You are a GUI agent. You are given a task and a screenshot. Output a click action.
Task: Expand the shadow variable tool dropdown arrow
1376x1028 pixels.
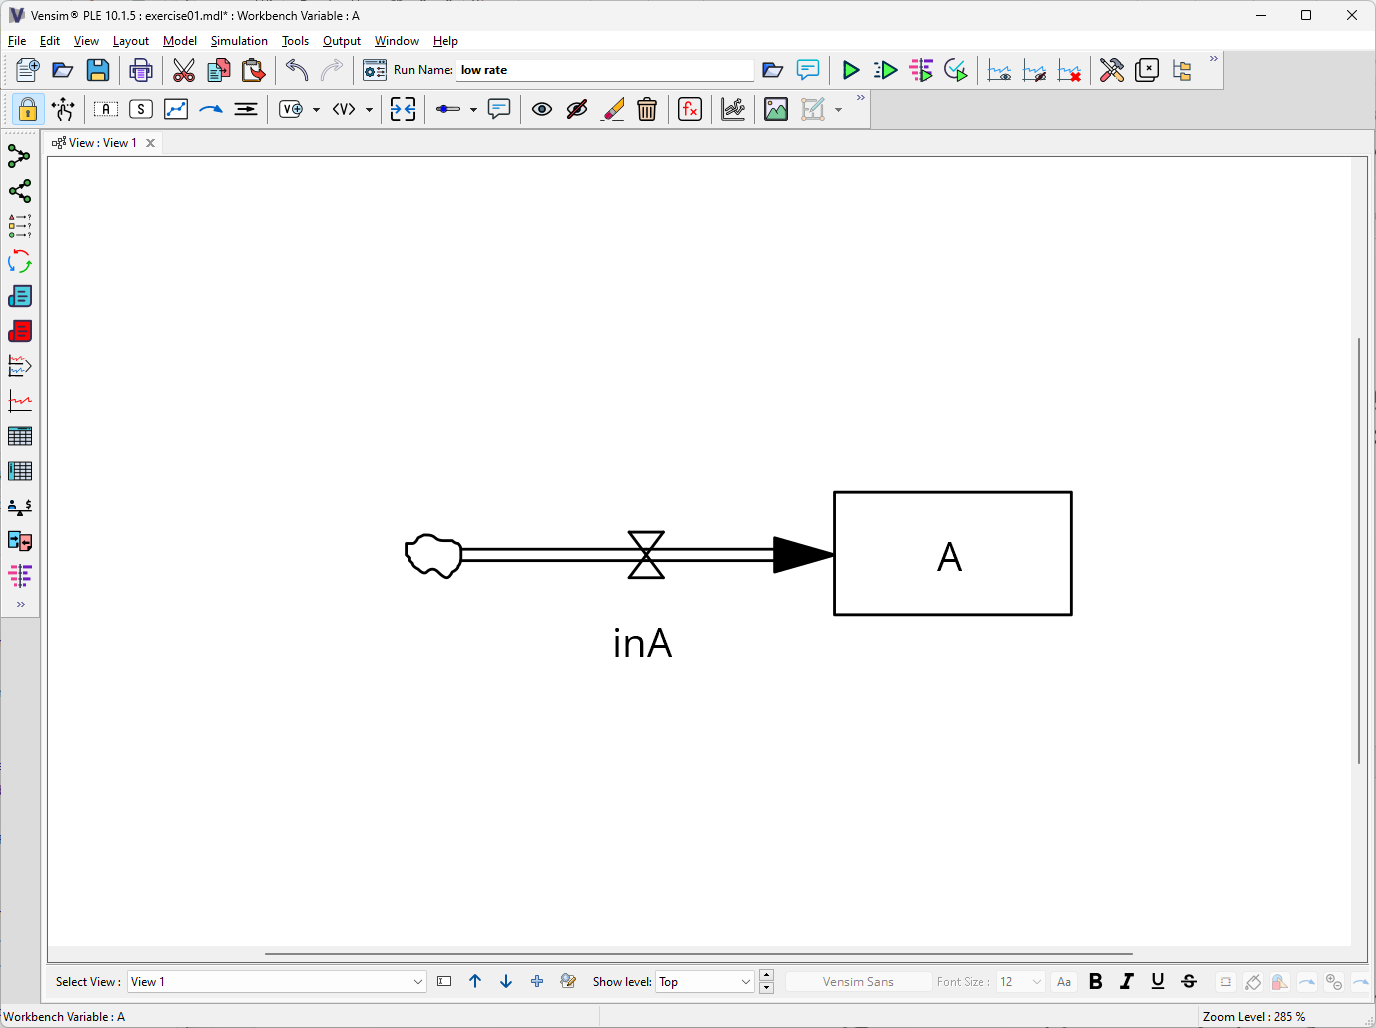(369, 110)
